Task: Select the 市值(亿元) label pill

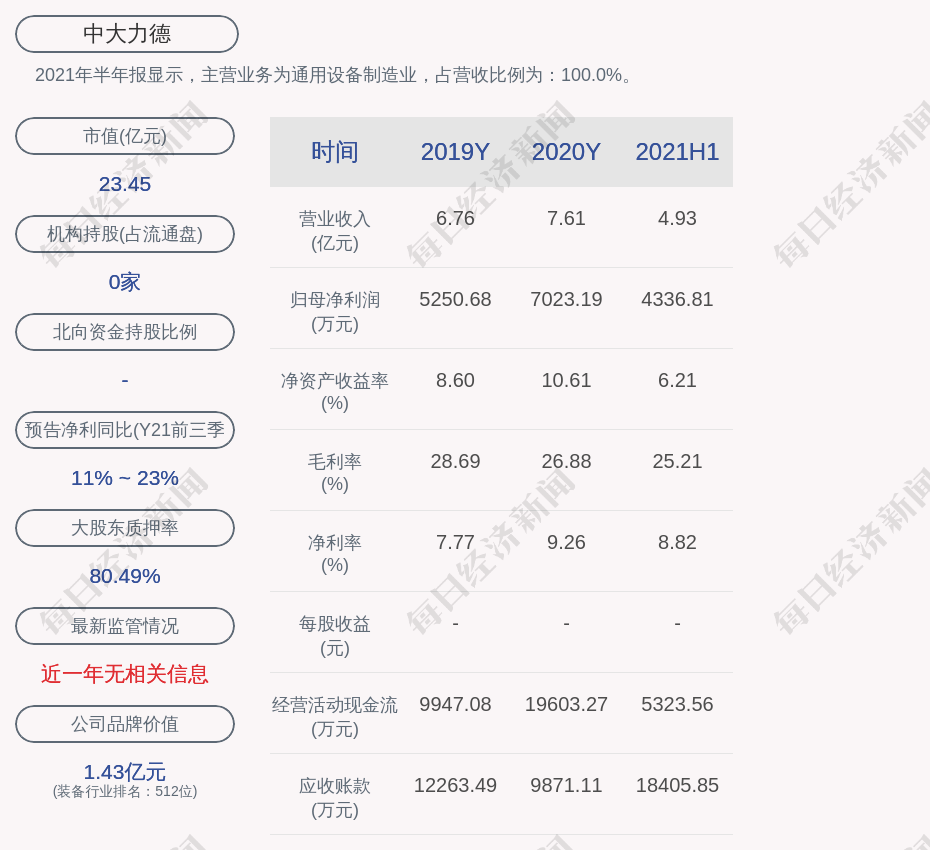Action: point(125,136)
